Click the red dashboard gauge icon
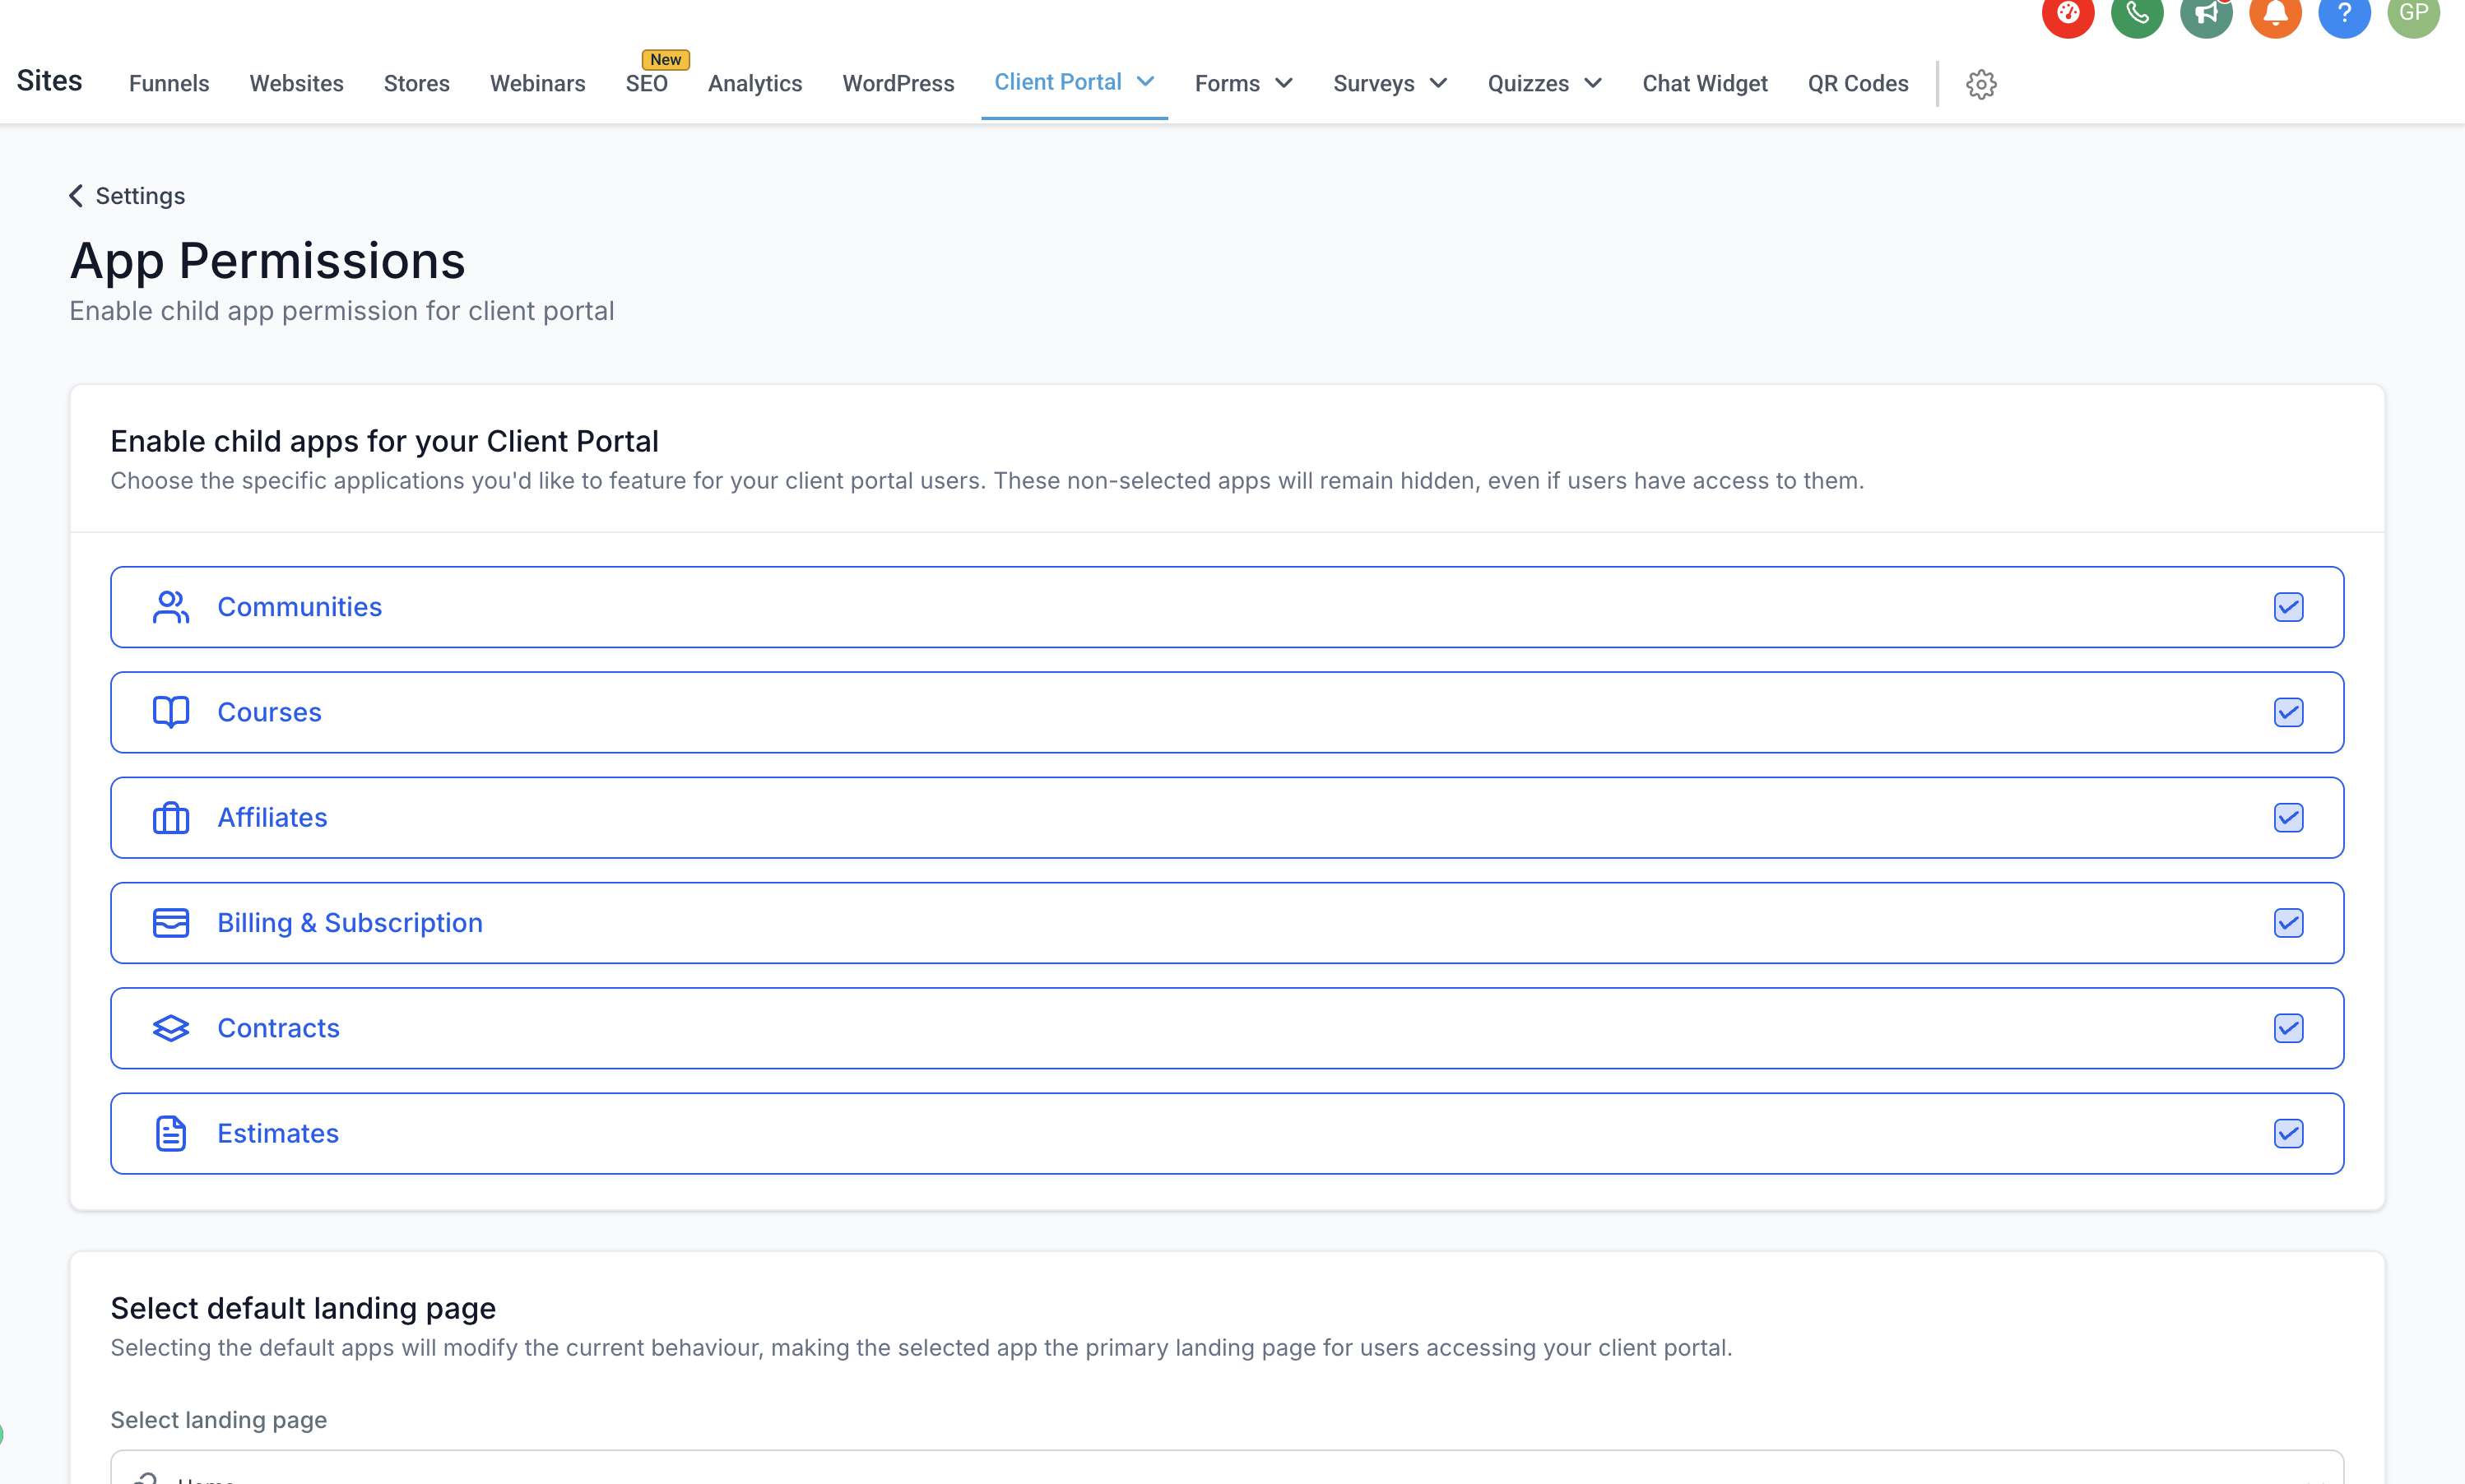This screenshot has width=2465, height=1484. click(x=2067, y=14)
